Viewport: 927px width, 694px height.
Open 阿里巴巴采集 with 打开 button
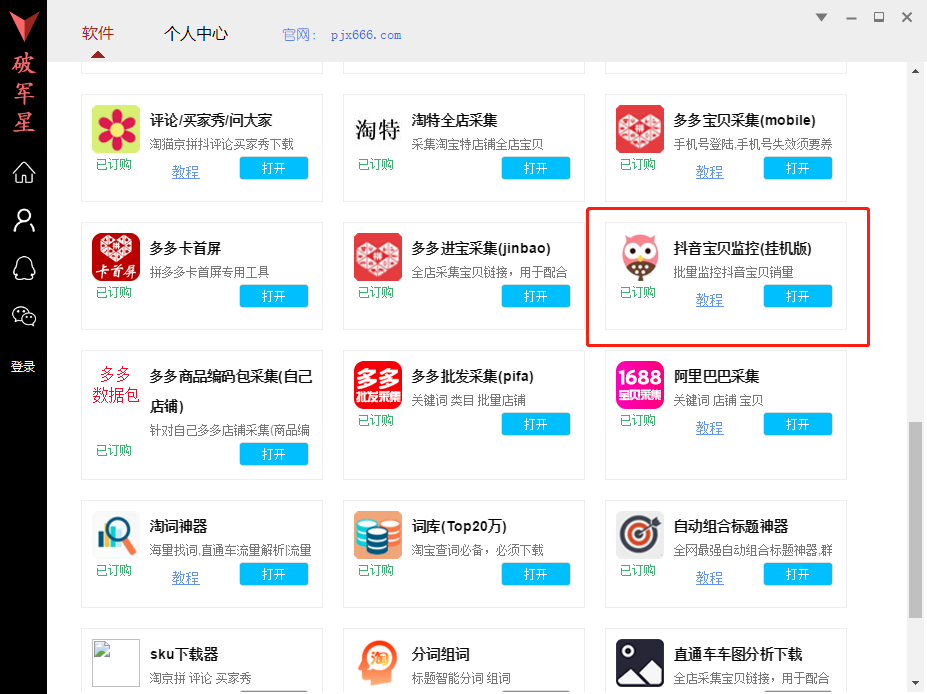[x=798, y=424]
